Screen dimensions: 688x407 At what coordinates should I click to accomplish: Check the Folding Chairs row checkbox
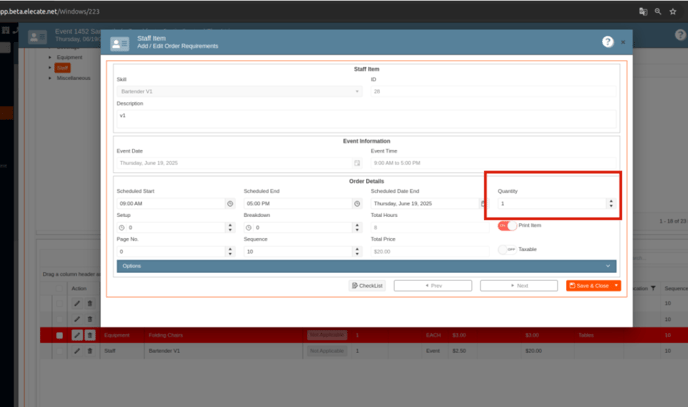coord(59,335)
